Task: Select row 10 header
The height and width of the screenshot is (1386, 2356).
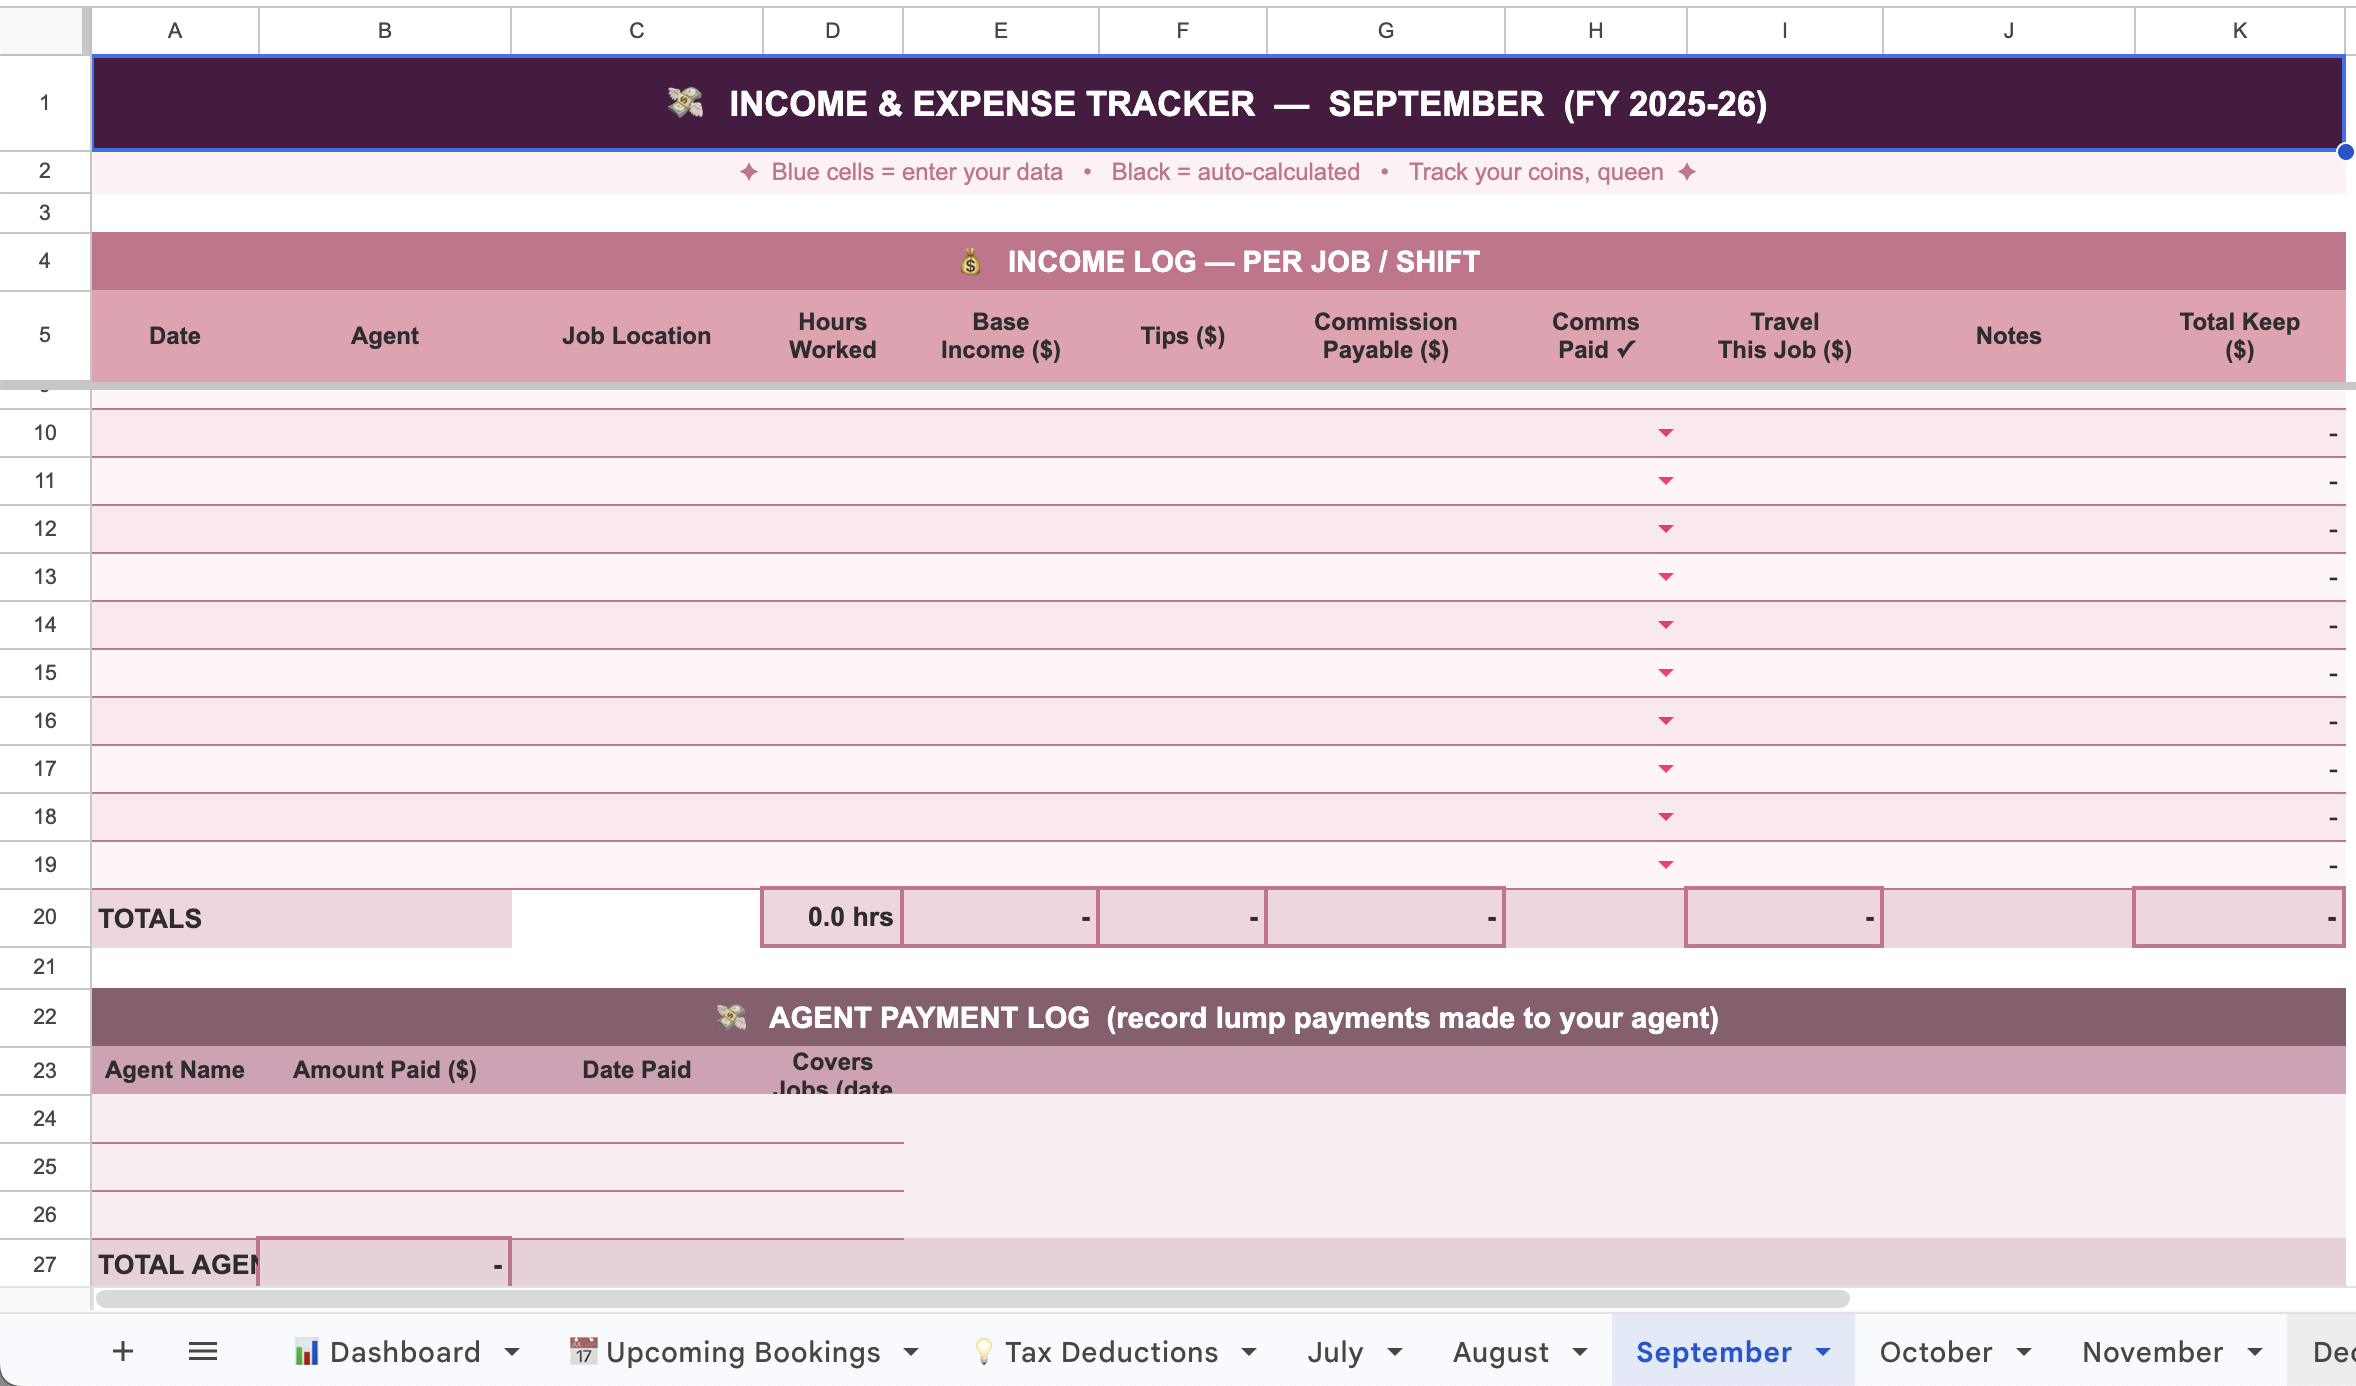Action: pos(45,433)
